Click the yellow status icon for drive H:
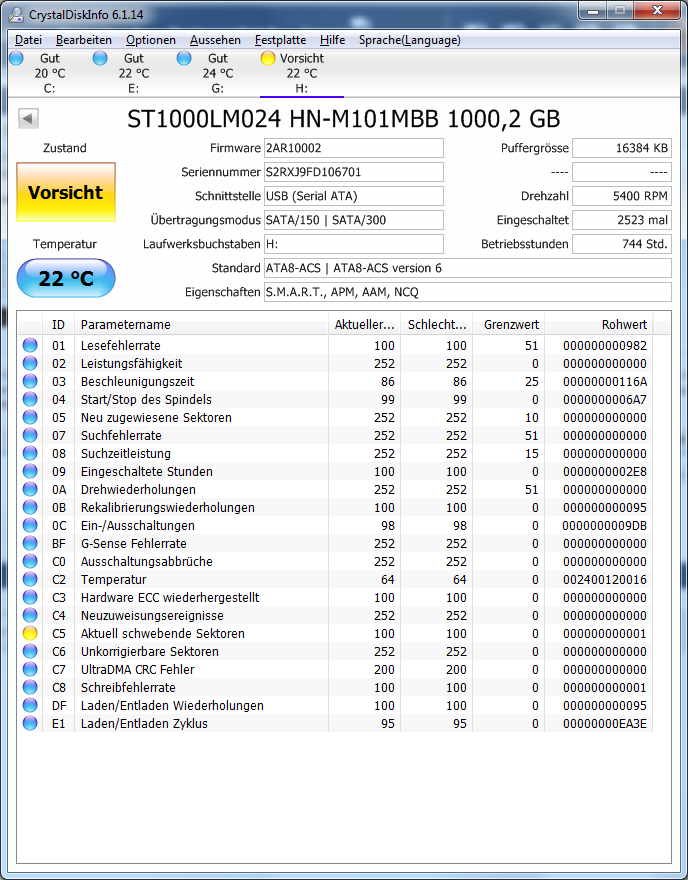Viewport: 688px width, 880px height. click(268, 58)
